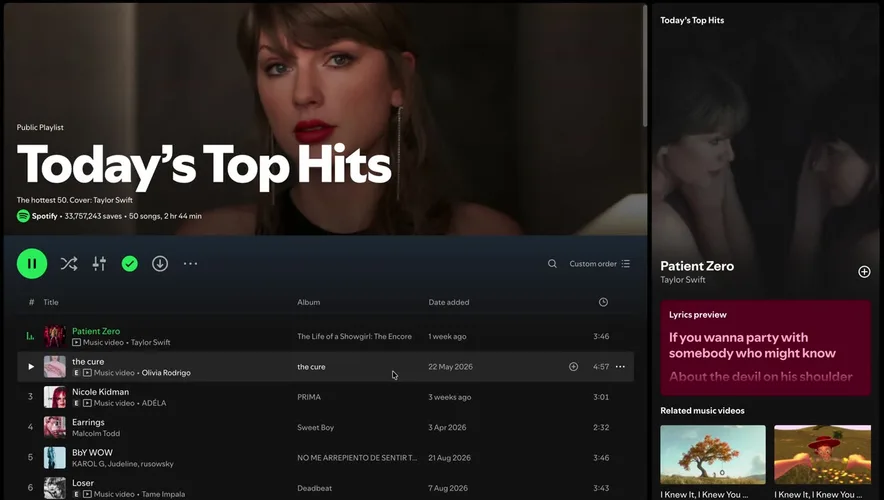Image resolution: width=884 pixels, height=500 pixels.
Task: Open the Custom order sort dropdown
Action: [x=599, y=263]
